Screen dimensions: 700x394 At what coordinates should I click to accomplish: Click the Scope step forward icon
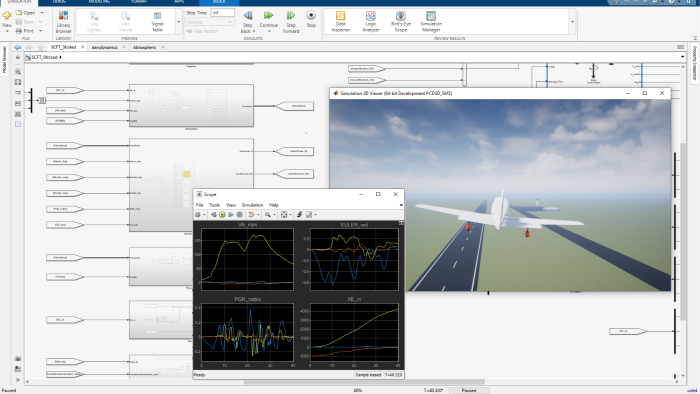231,215
